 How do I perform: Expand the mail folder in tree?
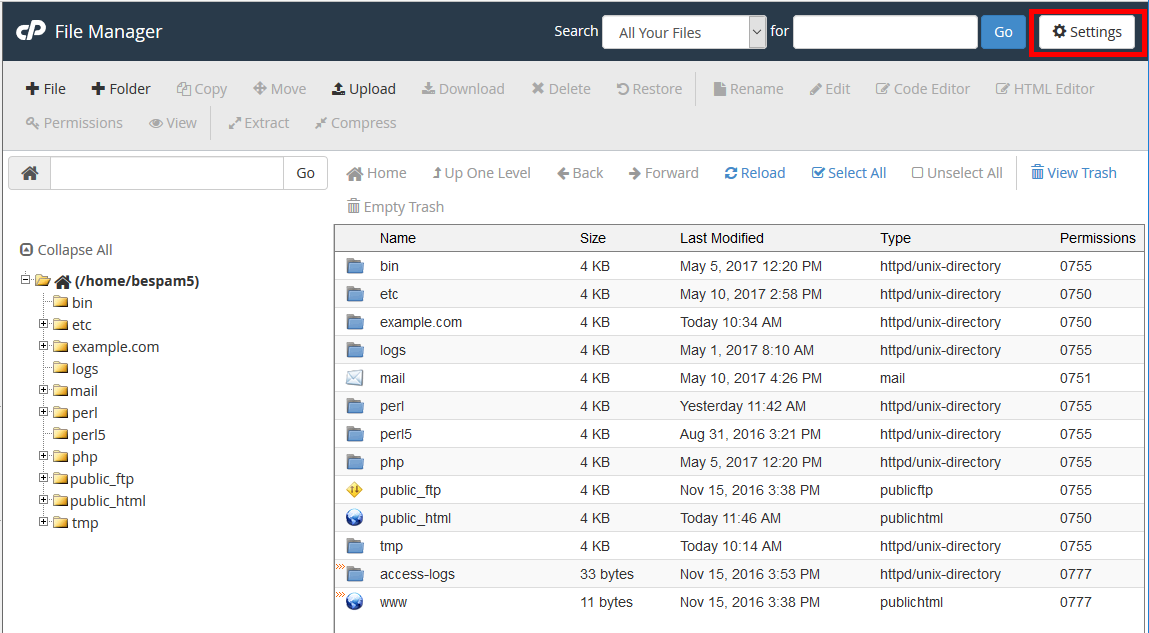pyautogui.click(x=43, y=390)
